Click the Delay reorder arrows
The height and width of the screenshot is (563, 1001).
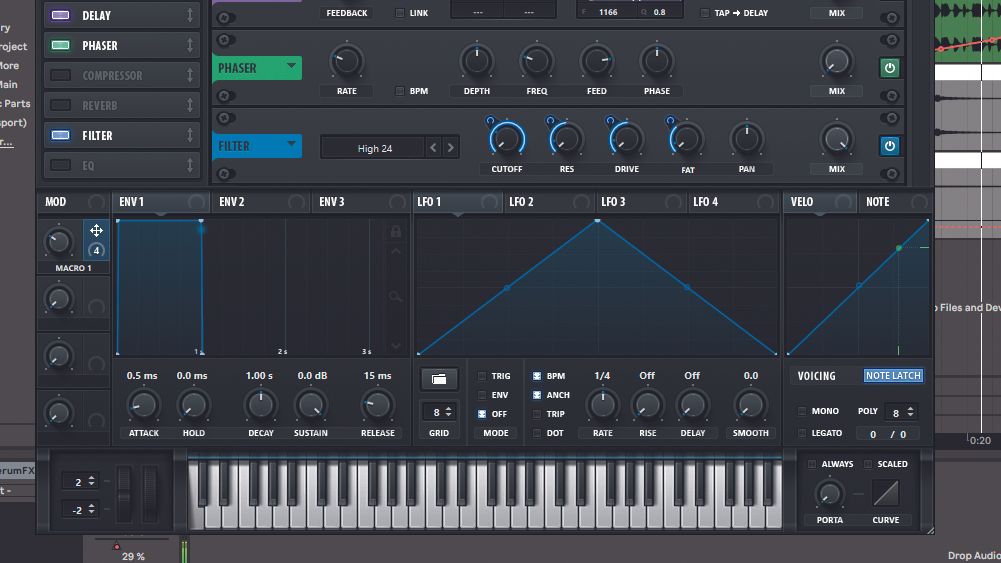pyautogui.click(x=190, y=15)
